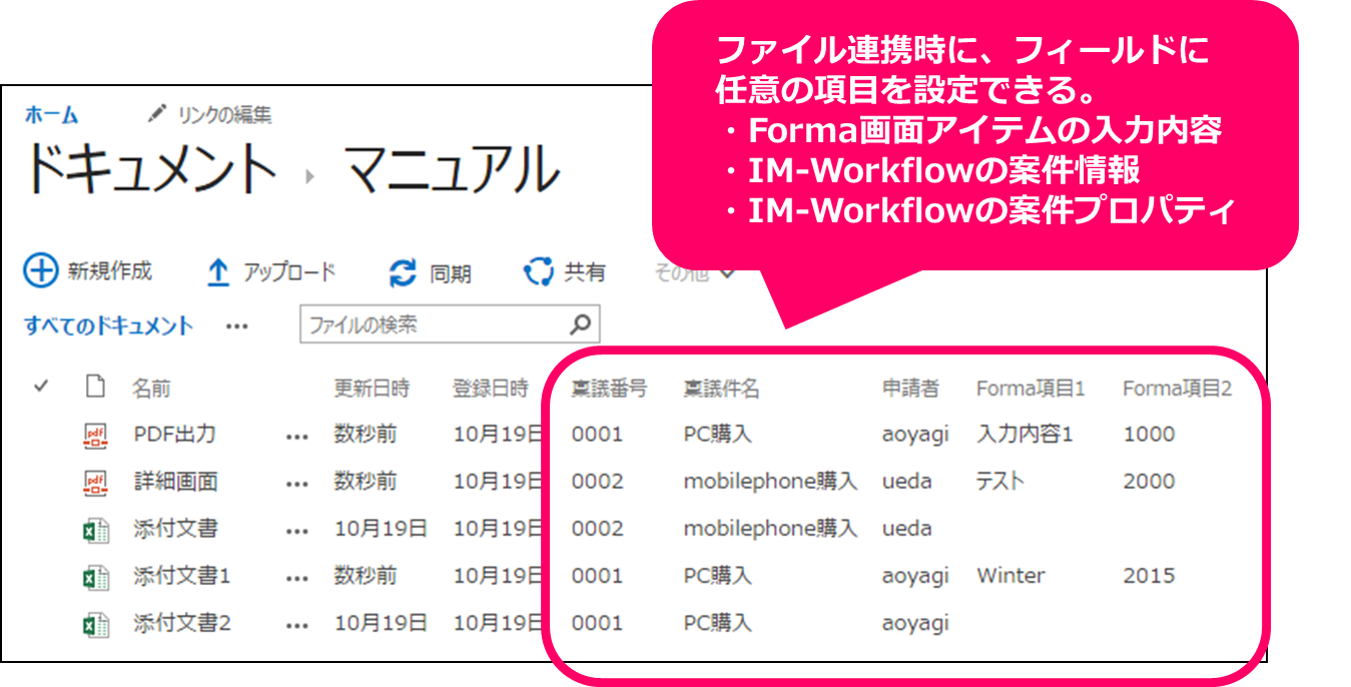This screenshot has width=1351, height=687.
Task: Select the すべてのドキュメント view
Action: tap(109, 326)
